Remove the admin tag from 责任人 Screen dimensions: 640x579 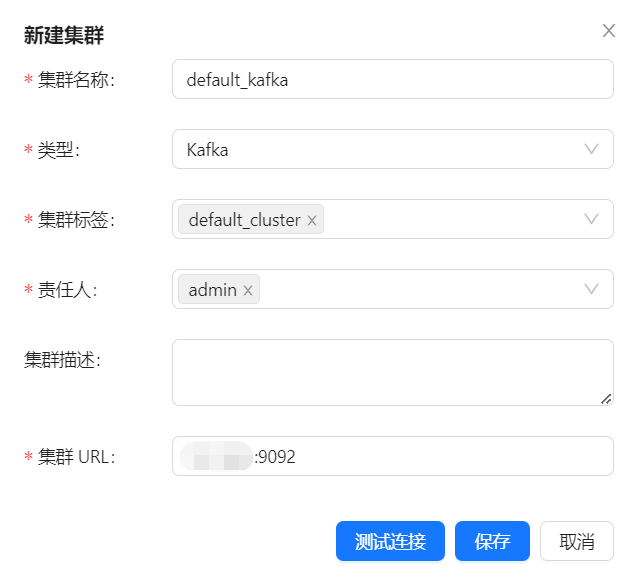click(248, 291)
